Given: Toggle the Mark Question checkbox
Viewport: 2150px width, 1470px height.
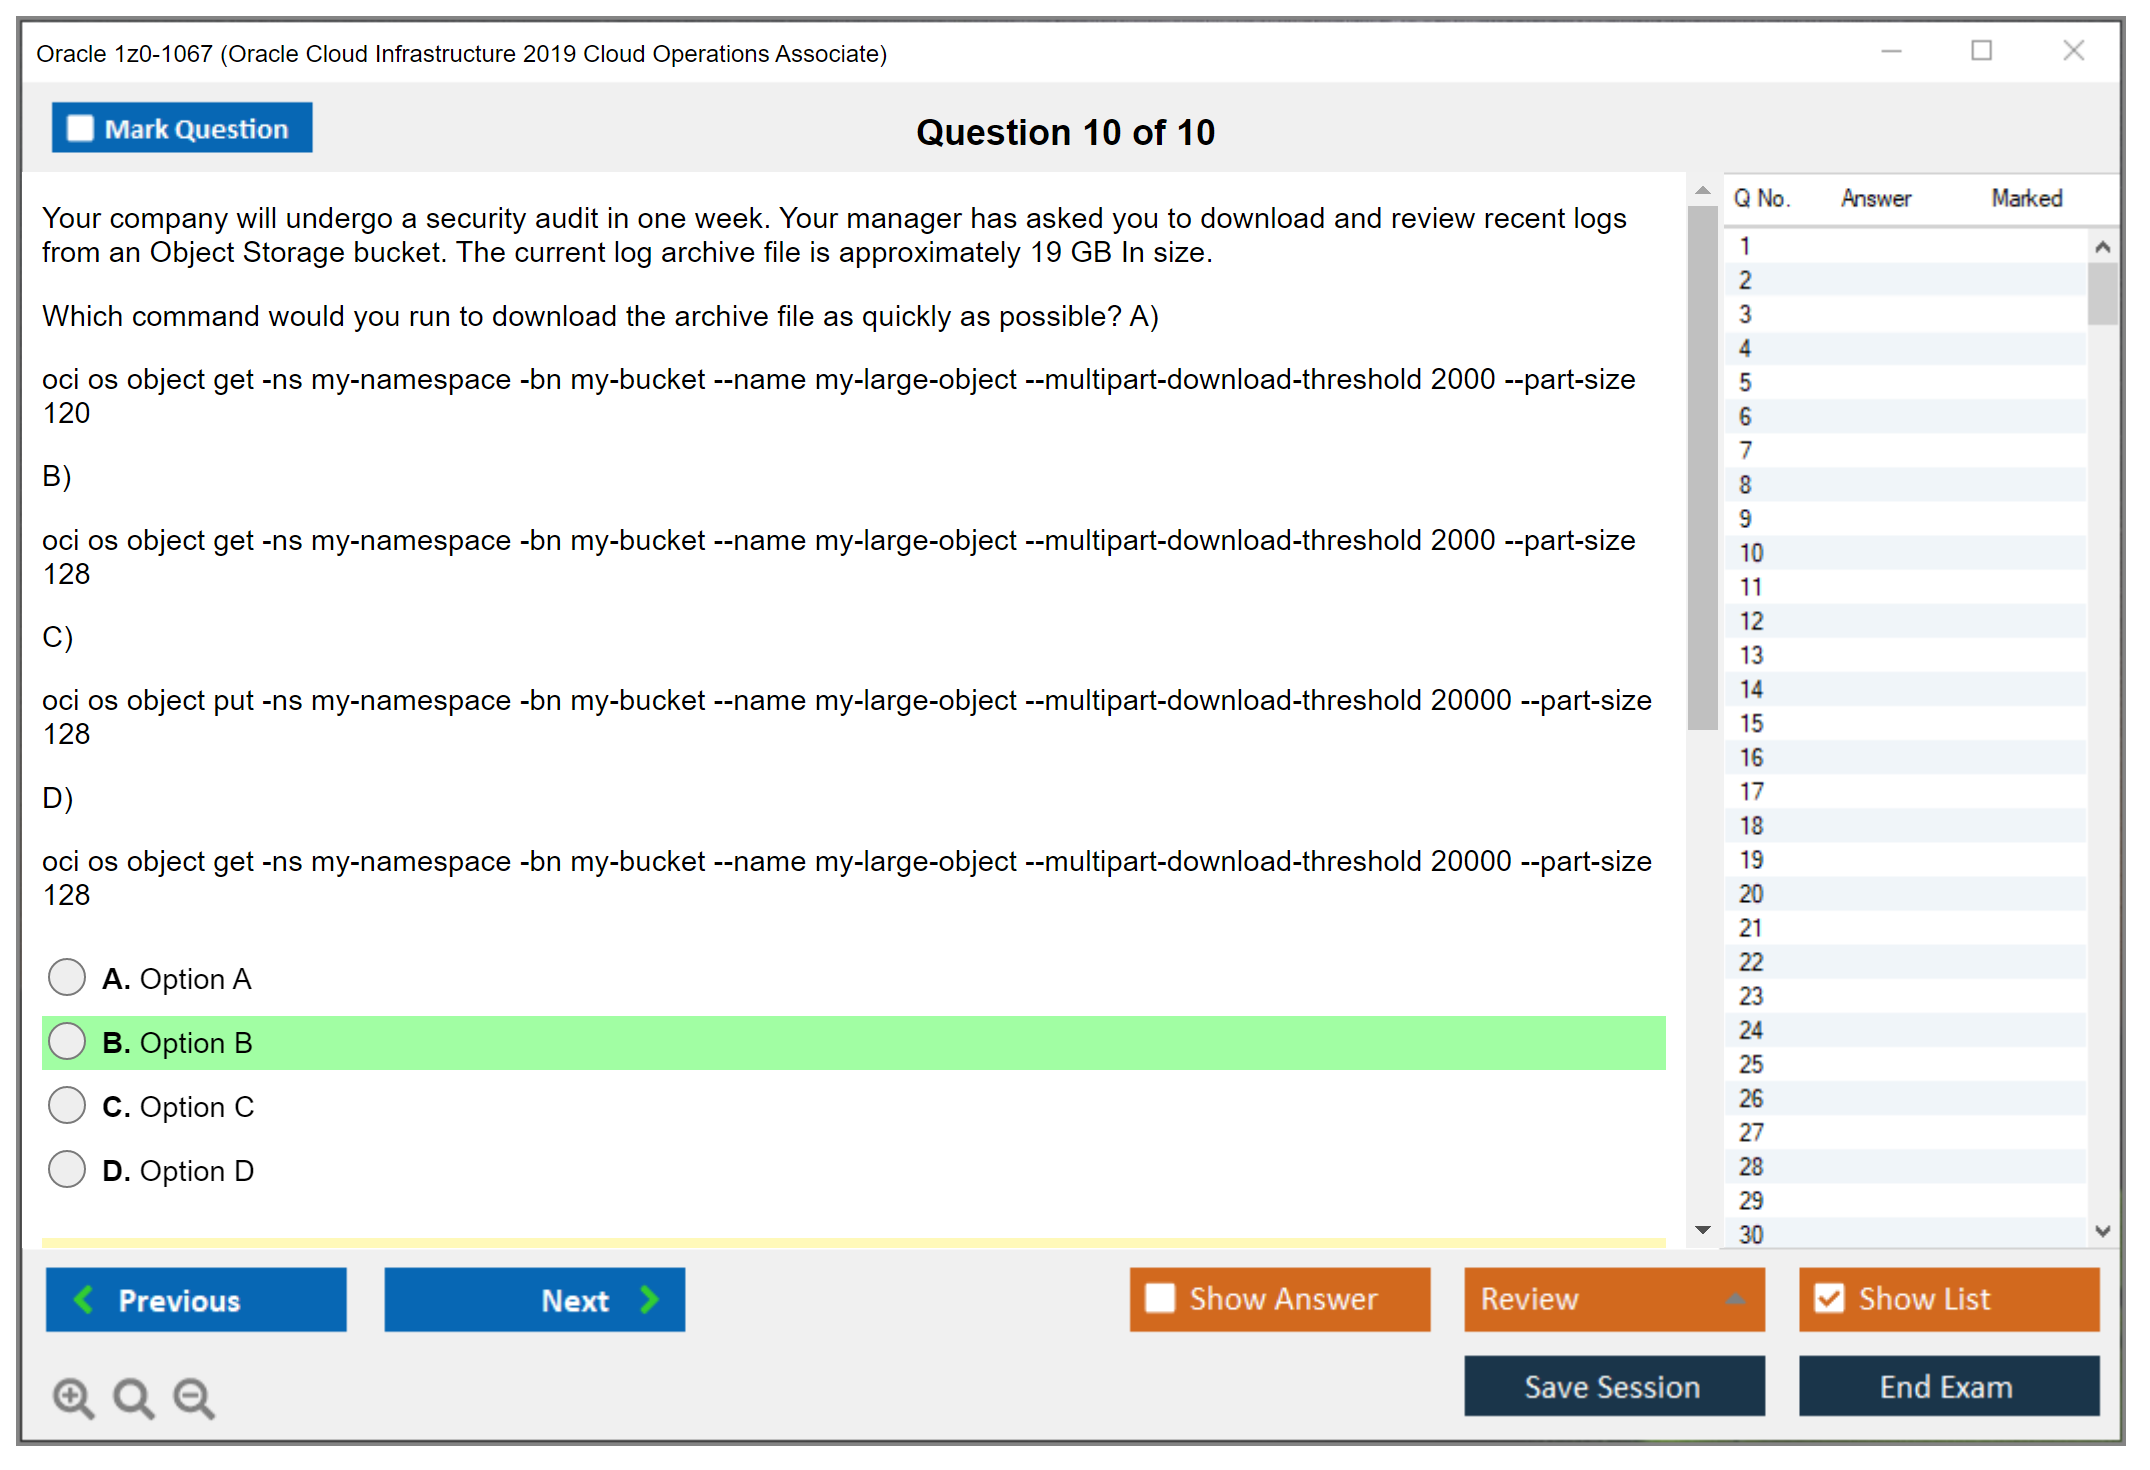Looking at the screenshot, I should (x=81, y=128).
